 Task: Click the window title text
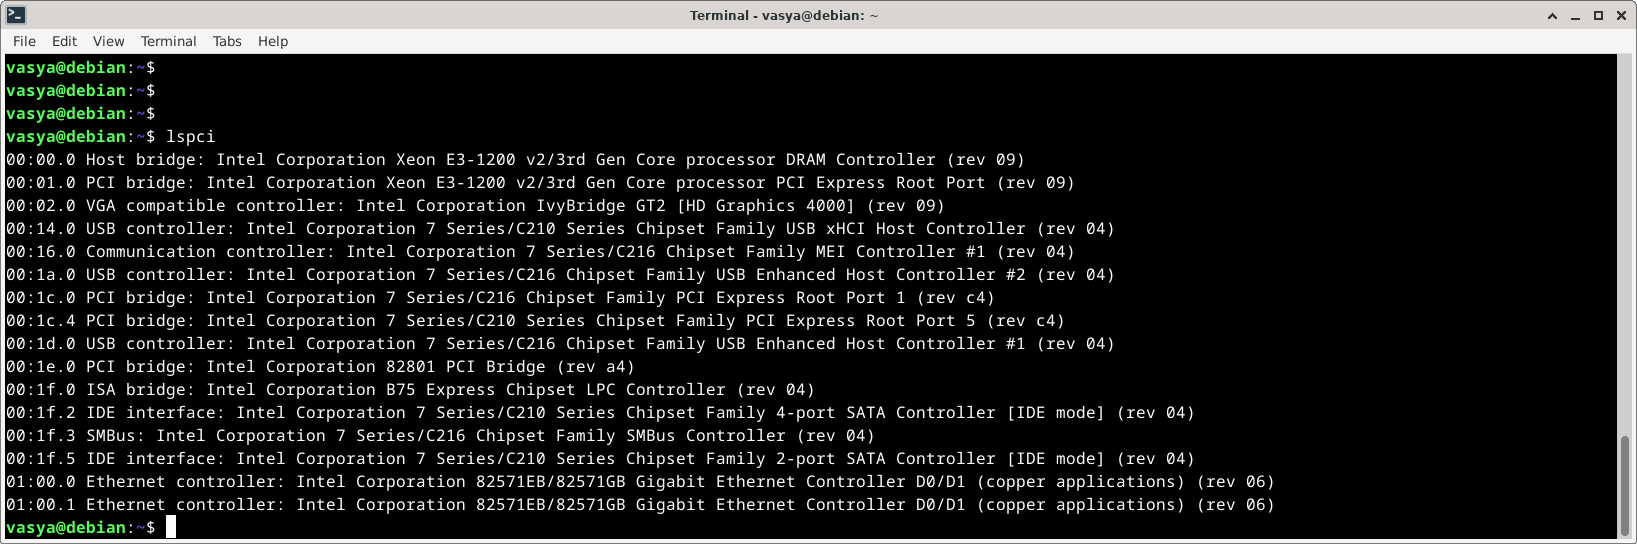[x=784, y=15]
